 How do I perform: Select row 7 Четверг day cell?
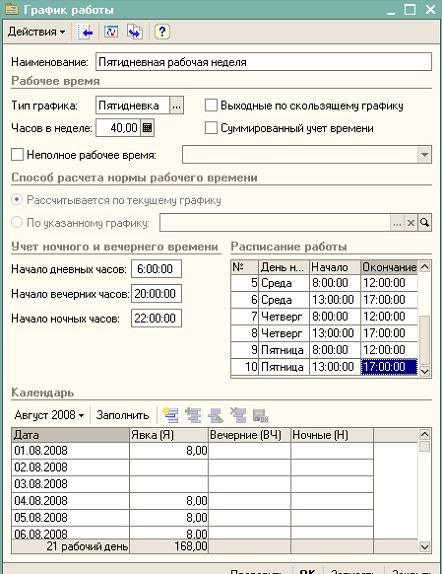tap(284, 316)
